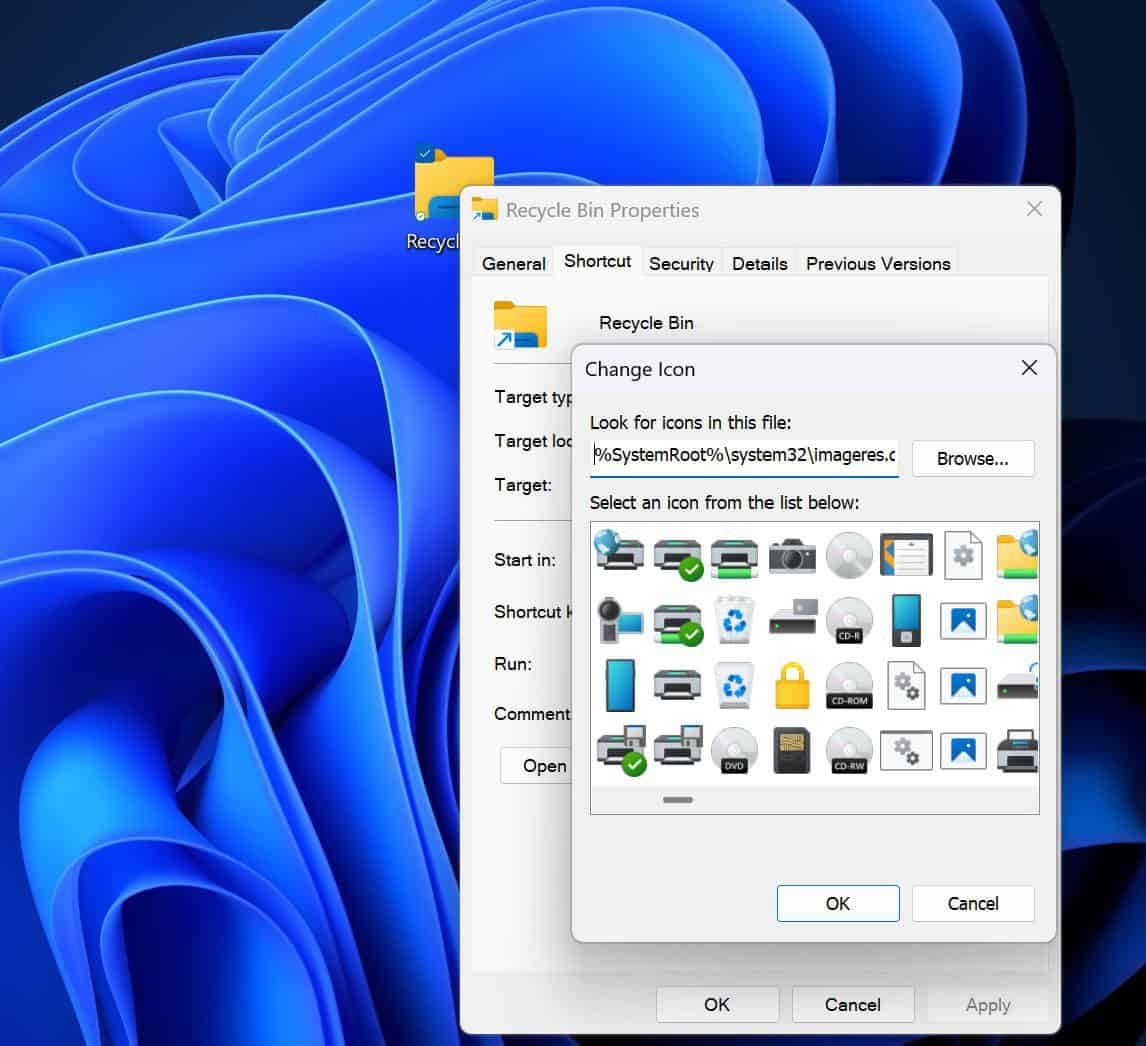
Task: Select the video camcorder icon
Action: (x=620, y=620)
